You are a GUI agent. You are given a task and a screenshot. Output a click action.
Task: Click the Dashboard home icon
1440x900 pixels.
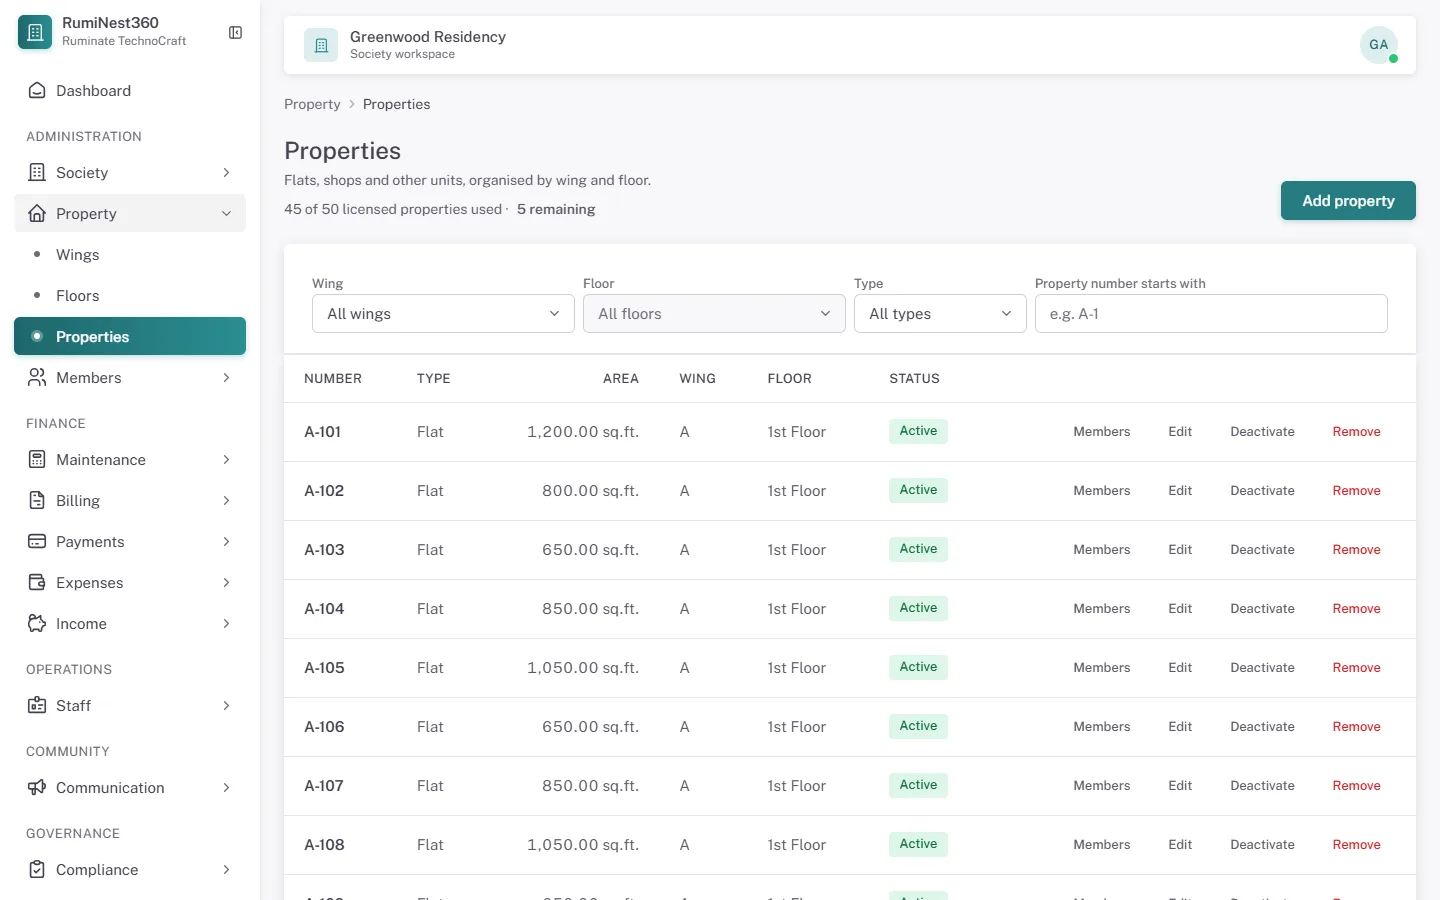click(x=37, y=91)
